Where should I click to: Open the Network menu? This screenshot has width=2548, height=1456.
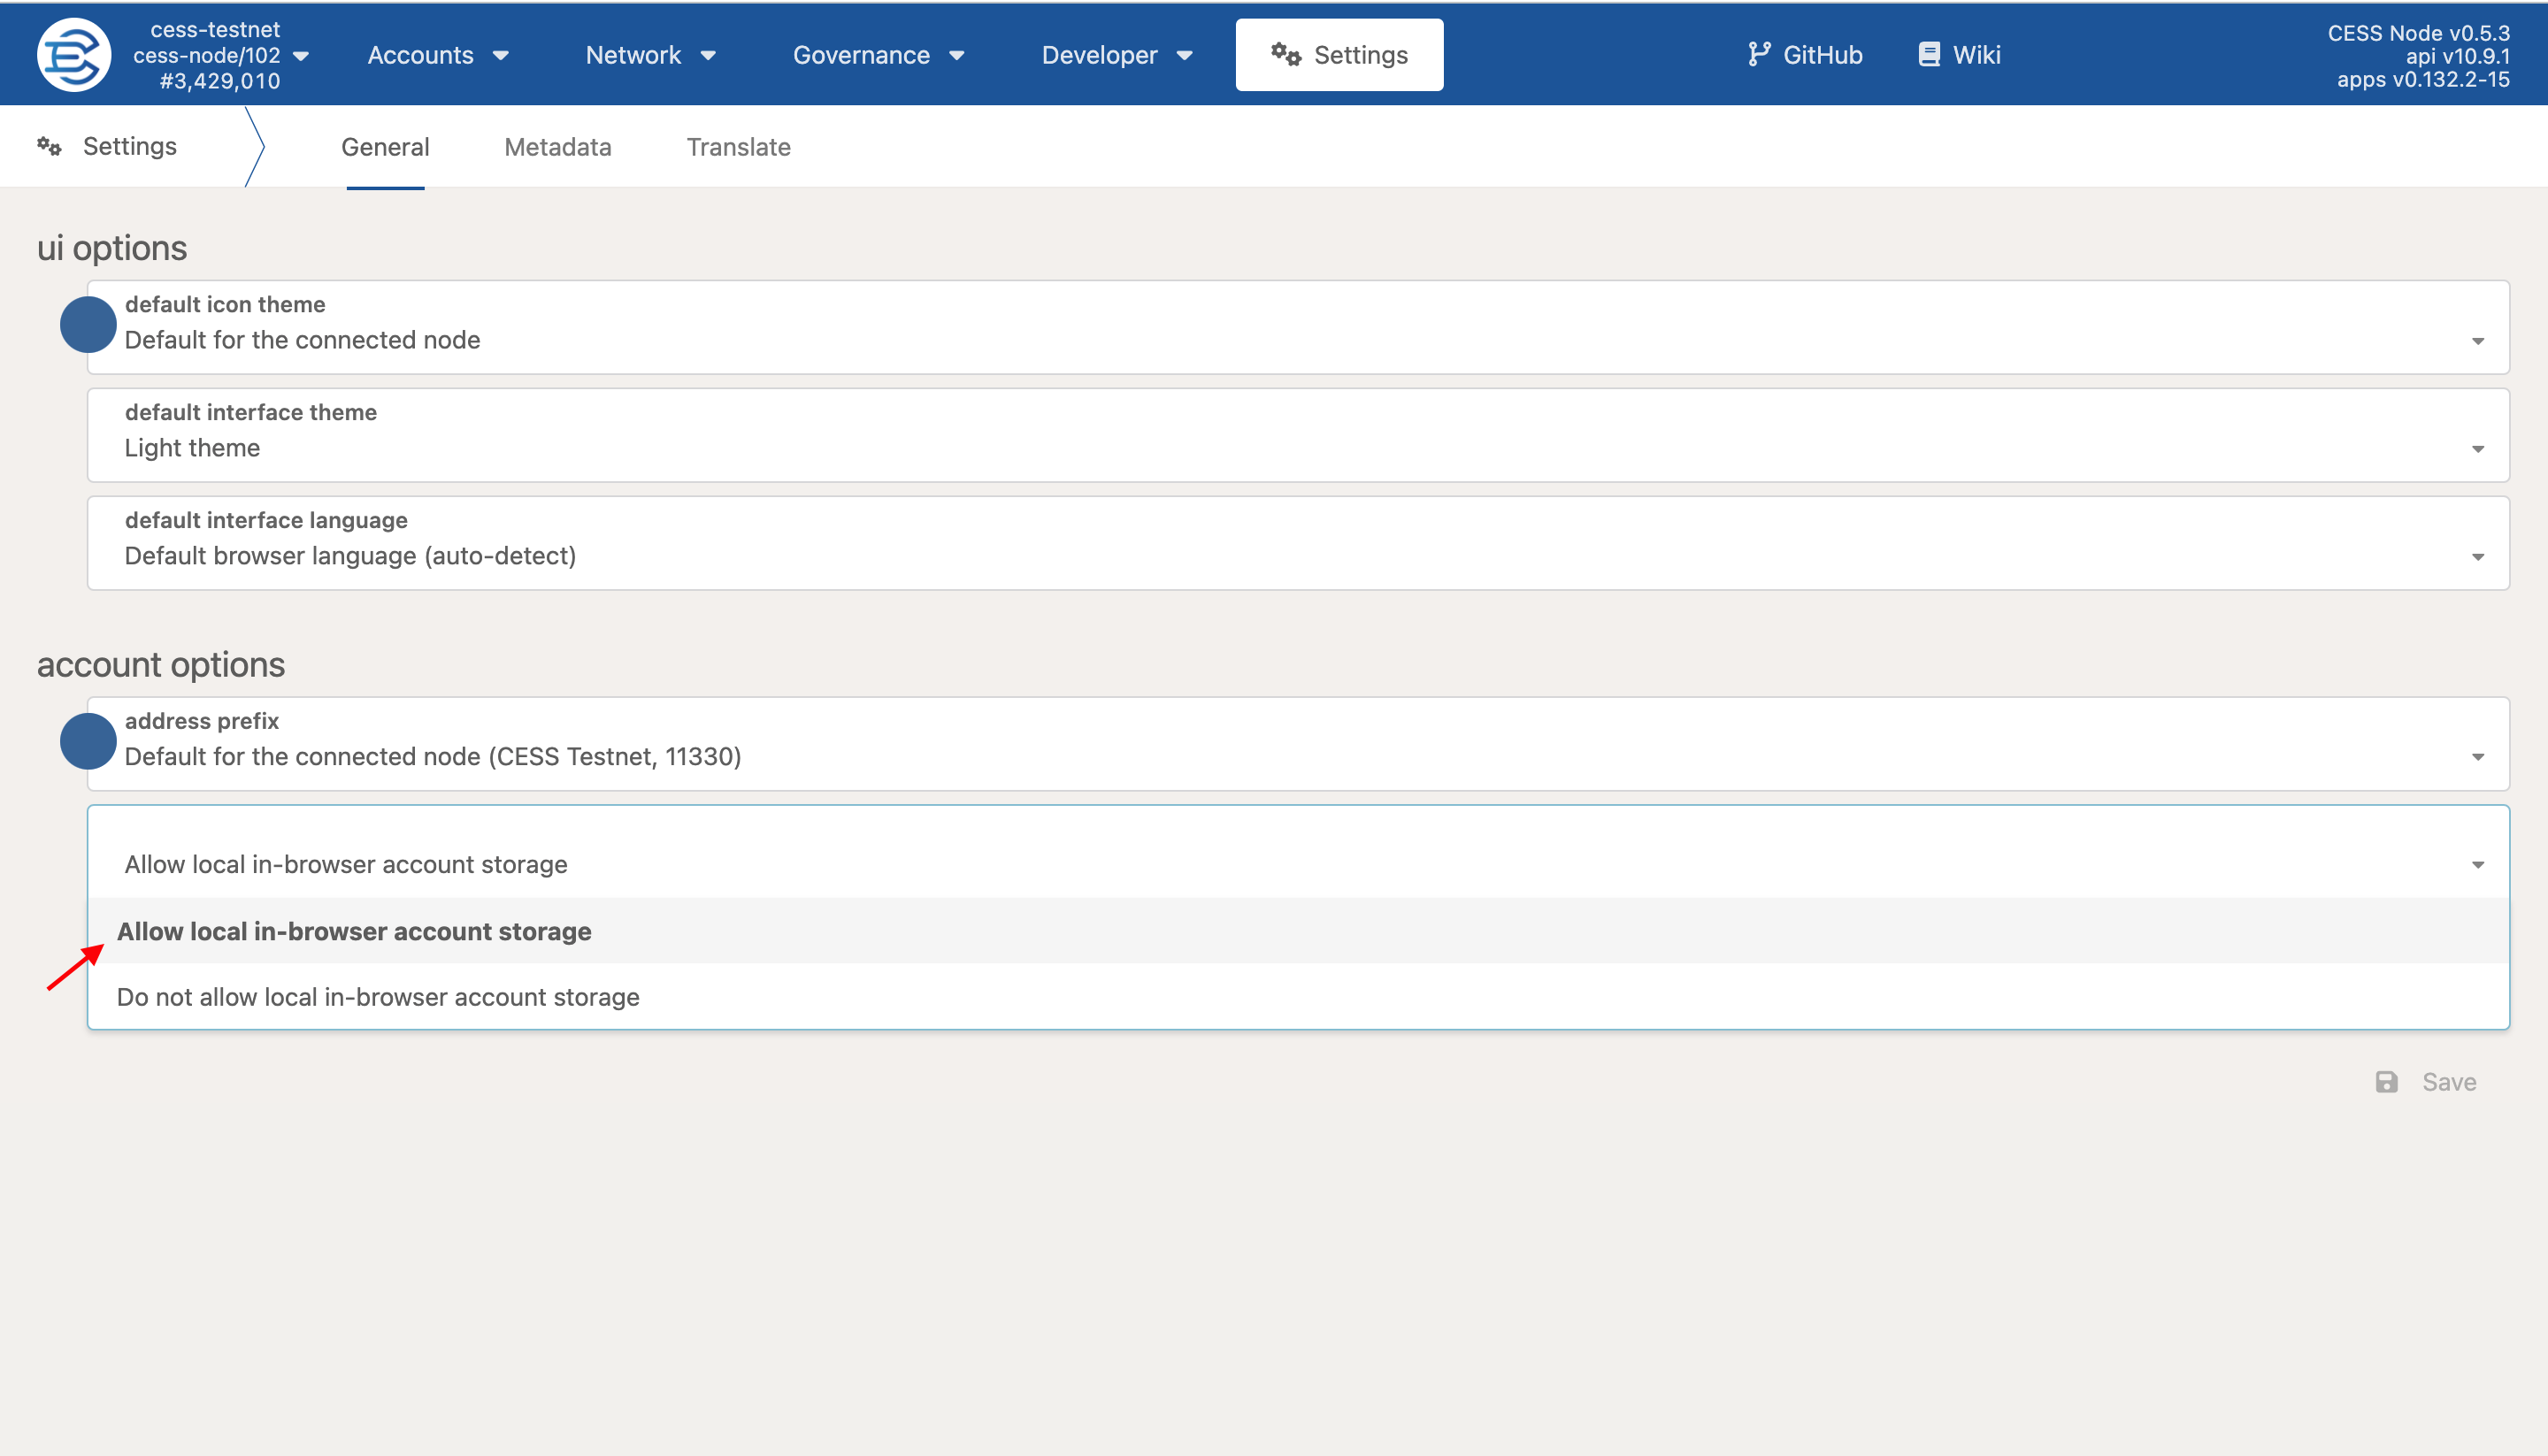tap(650, 55)
